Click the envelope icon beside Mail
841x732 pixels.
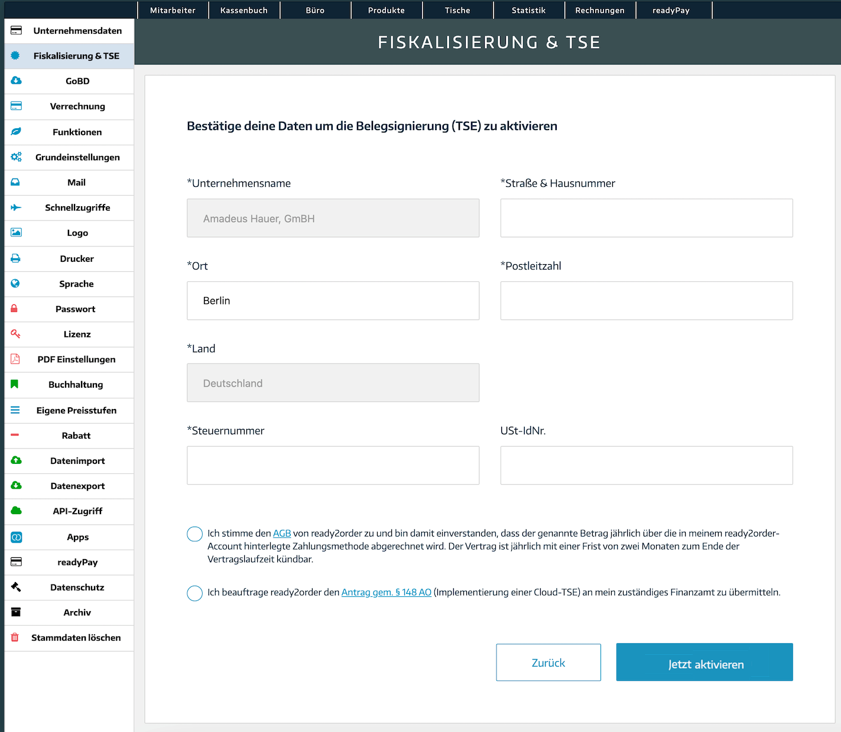16,182
